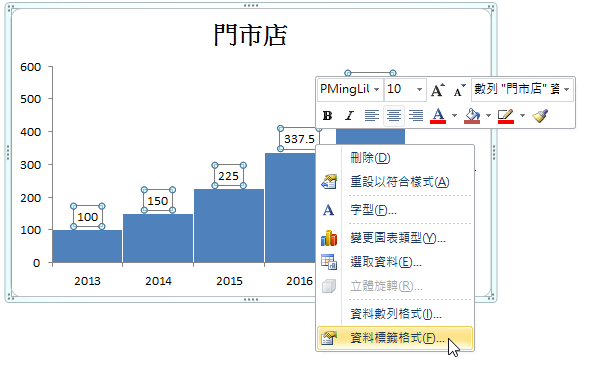600x365 pixels.
Task: Click the 選取資料 table icon
Action: point(329,262)
